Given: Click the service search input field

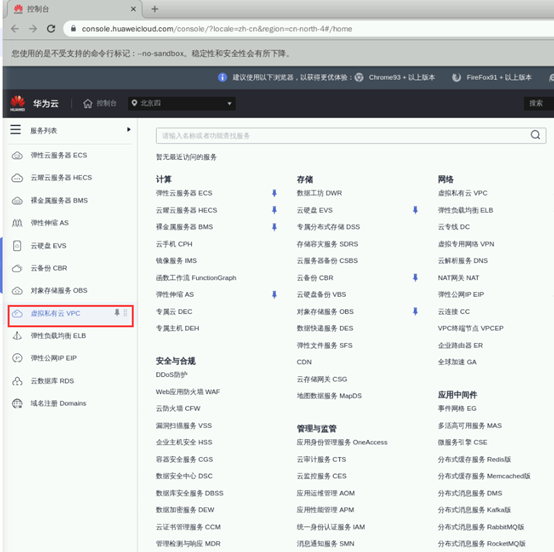Looking at the screenshot, I should click(351, 136).
